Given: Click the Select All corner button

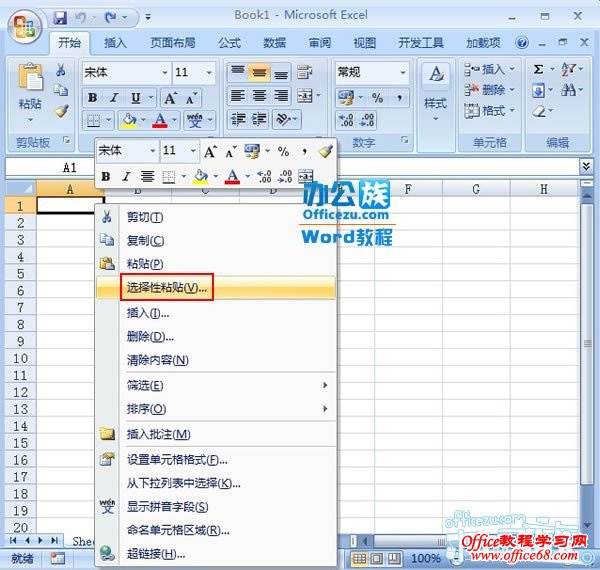Looking at the screenshot, I should pyautogui.click(x=21, y=189).
